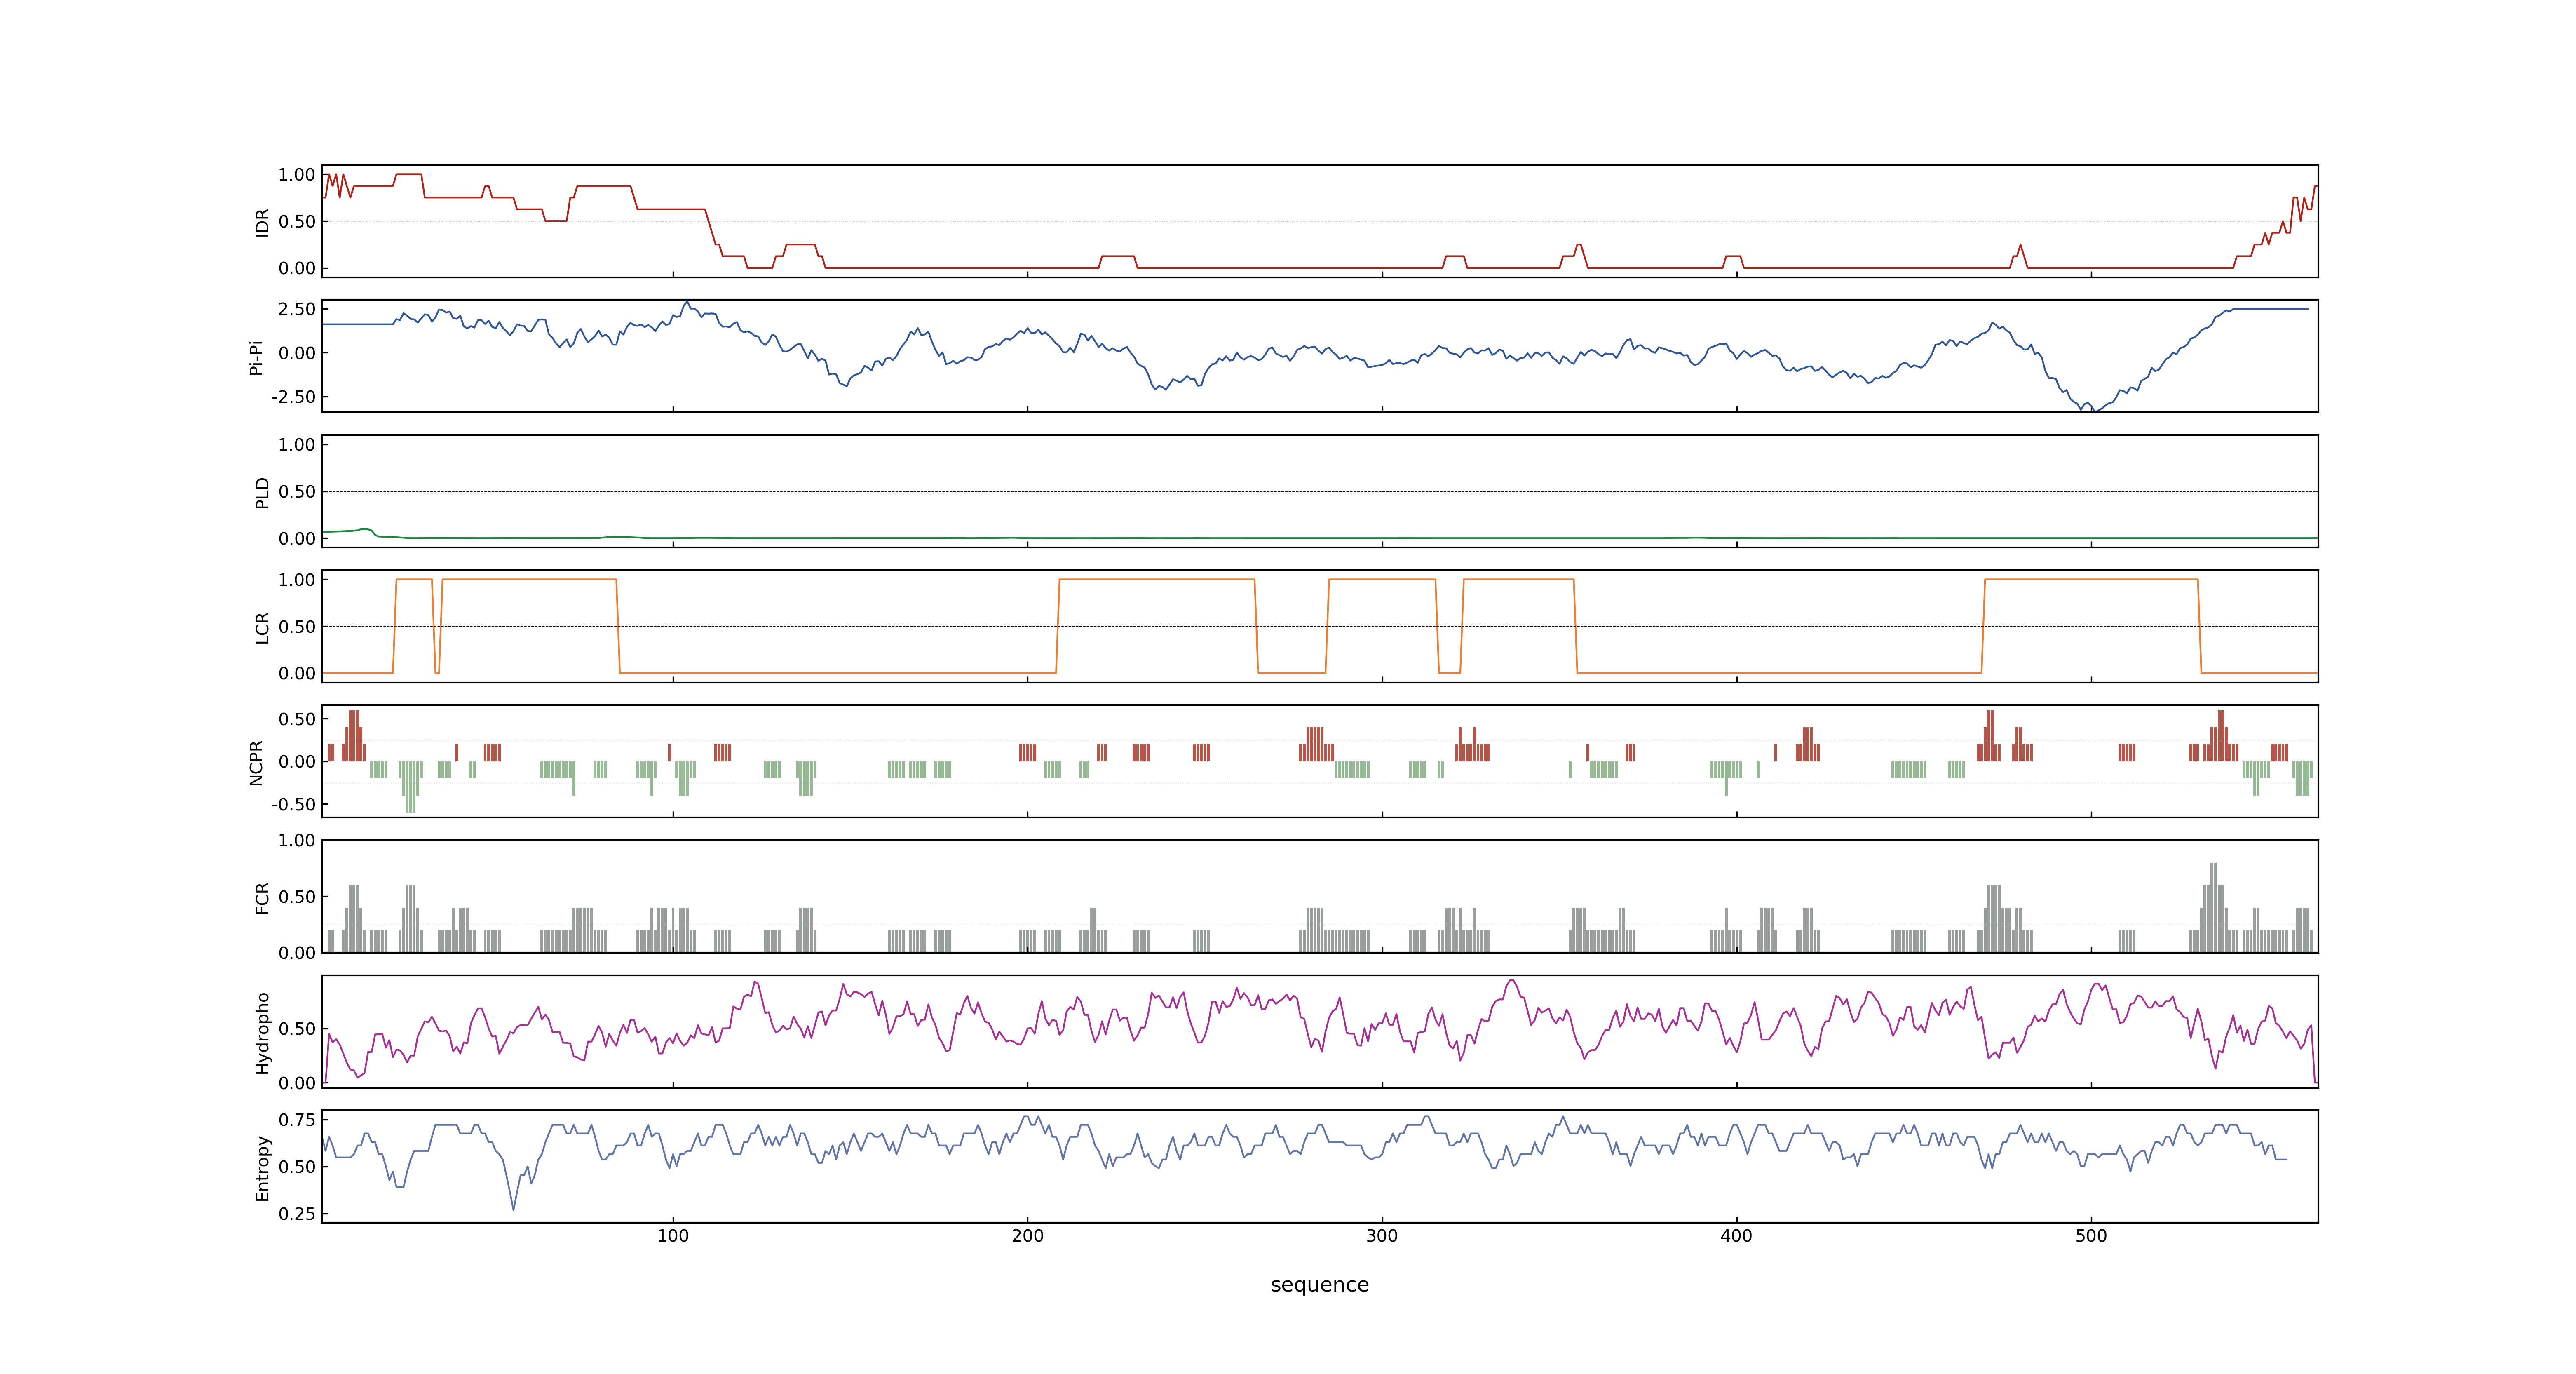Click the 0.50 tick of the LCR panel
2576x1374 pixels.
tap(297, 627)
